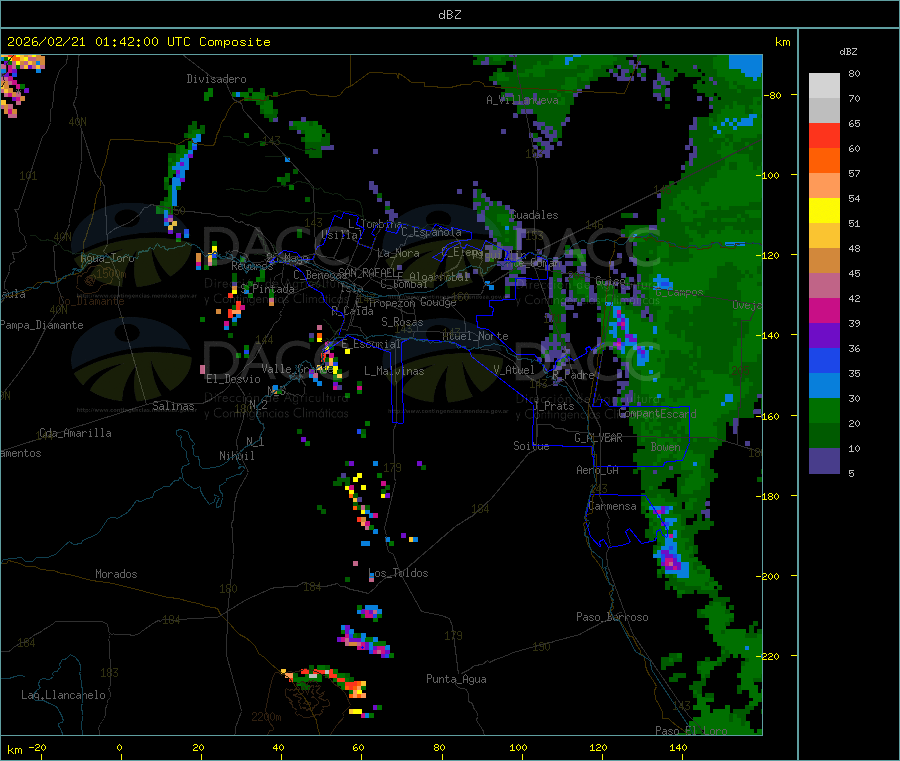Select the yellow 54 dBZ legend swatch

click(x=824, y=211)
